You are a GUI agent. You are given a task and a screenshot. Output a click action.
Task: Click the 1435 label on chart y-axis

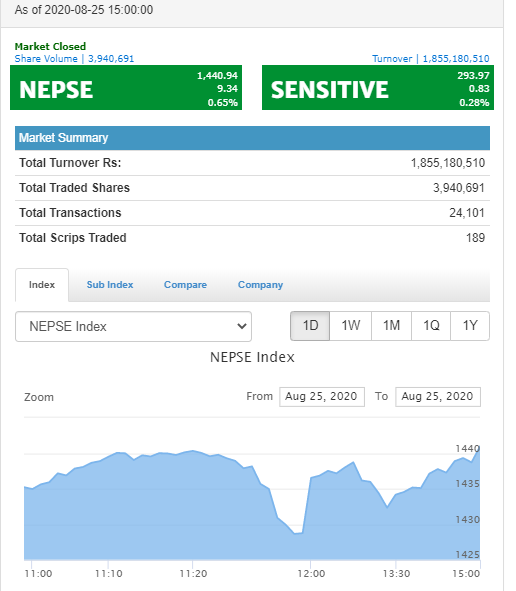[467, 484]
